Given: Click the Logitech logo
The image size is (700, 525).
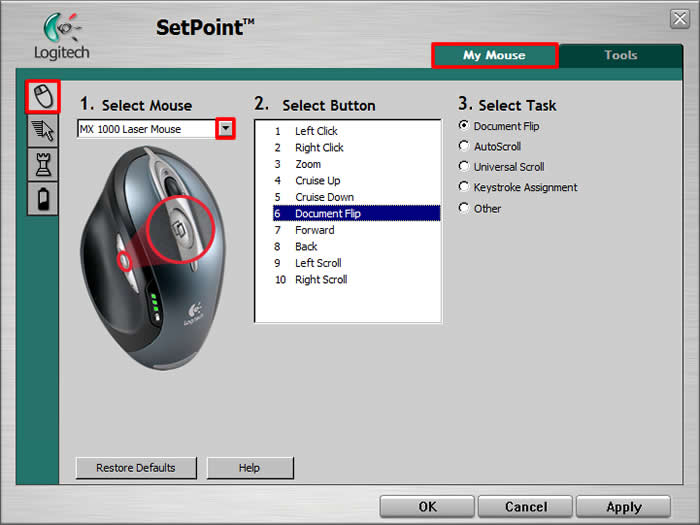Looking at the screenshot, I should [x=61, y=36].
